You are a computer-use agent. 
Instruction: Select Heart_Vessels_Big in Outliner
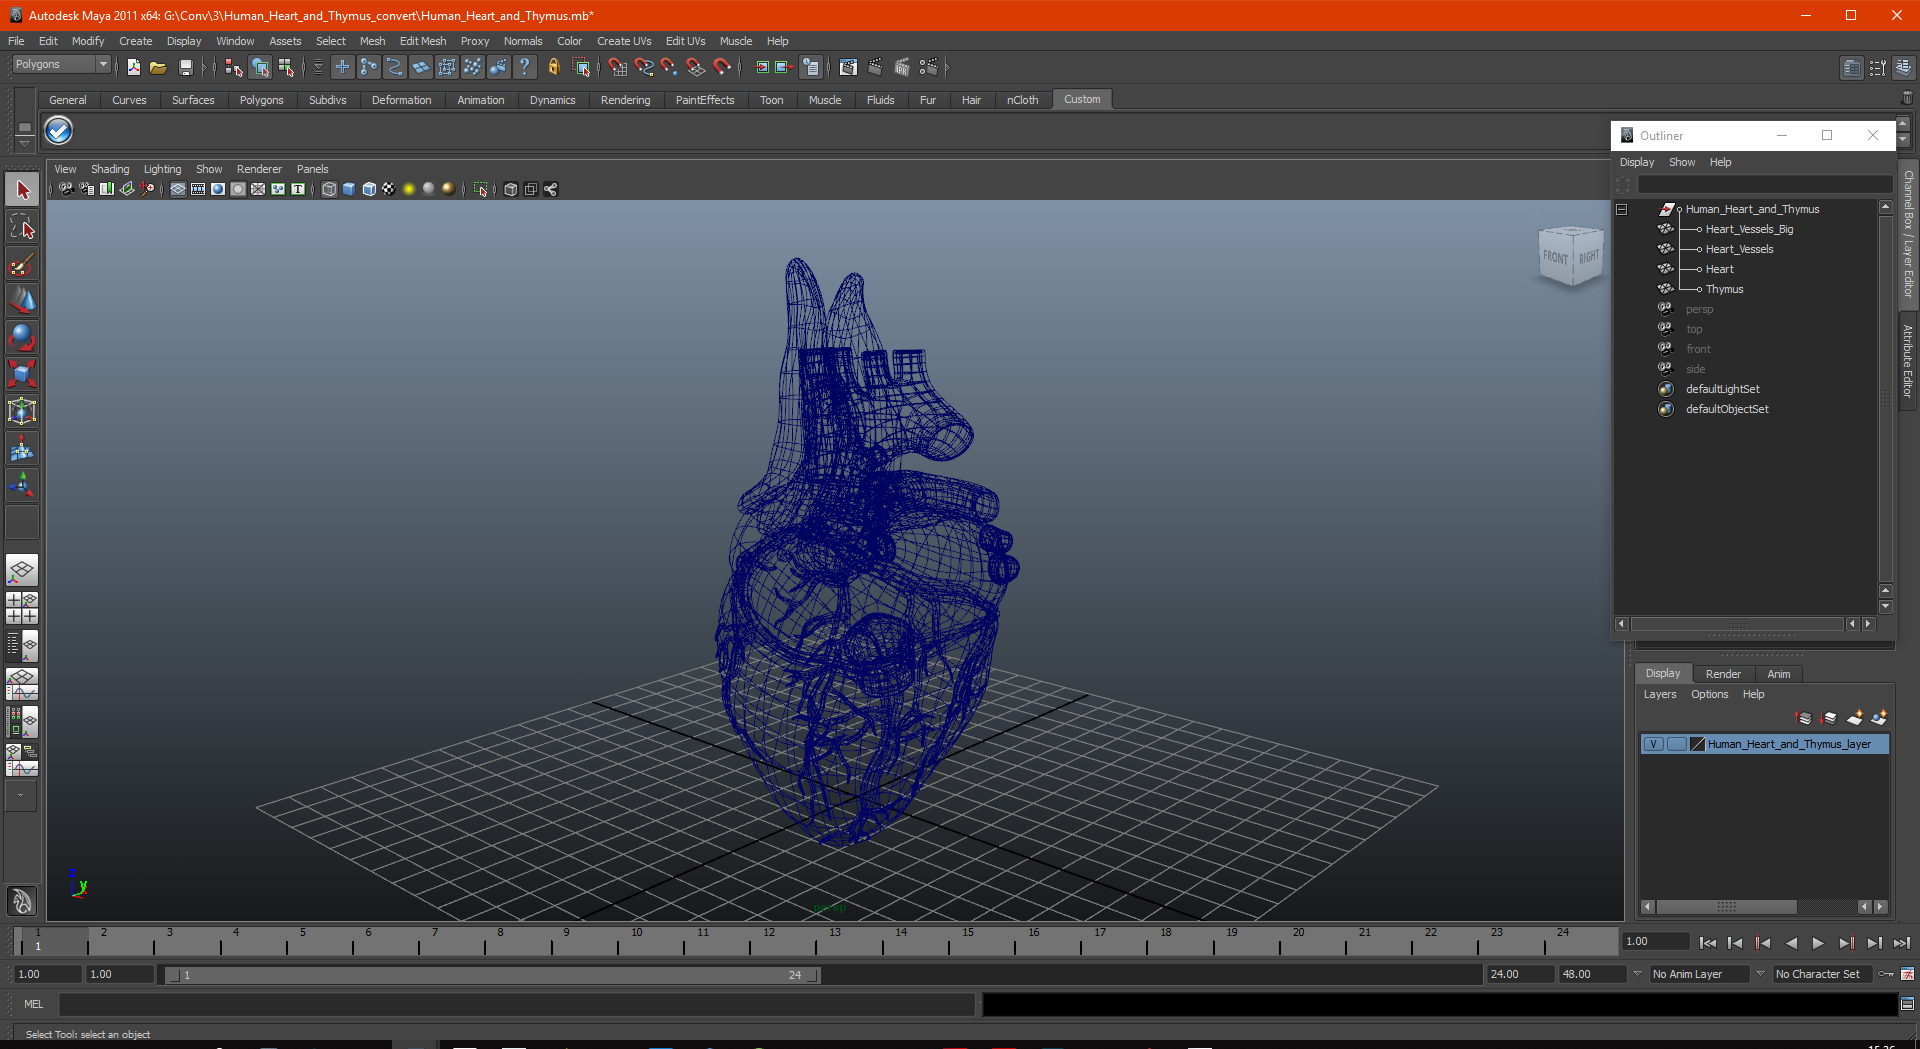1749,229
